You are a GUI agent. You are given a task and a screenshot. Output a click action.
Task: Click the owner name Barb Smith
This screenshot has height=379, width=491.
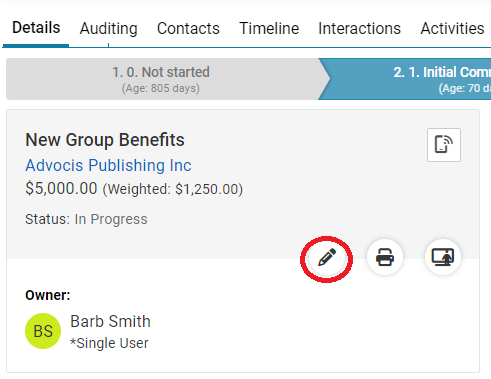[110, 322]
